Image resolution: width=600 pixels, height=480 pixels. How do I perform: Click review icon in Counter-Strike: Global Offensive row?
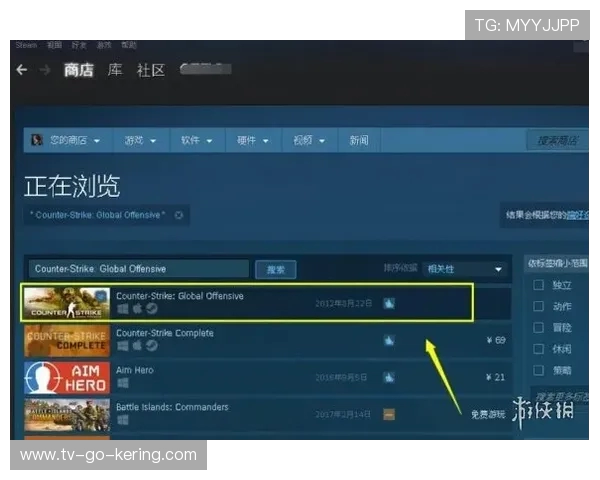coord(389,304)
